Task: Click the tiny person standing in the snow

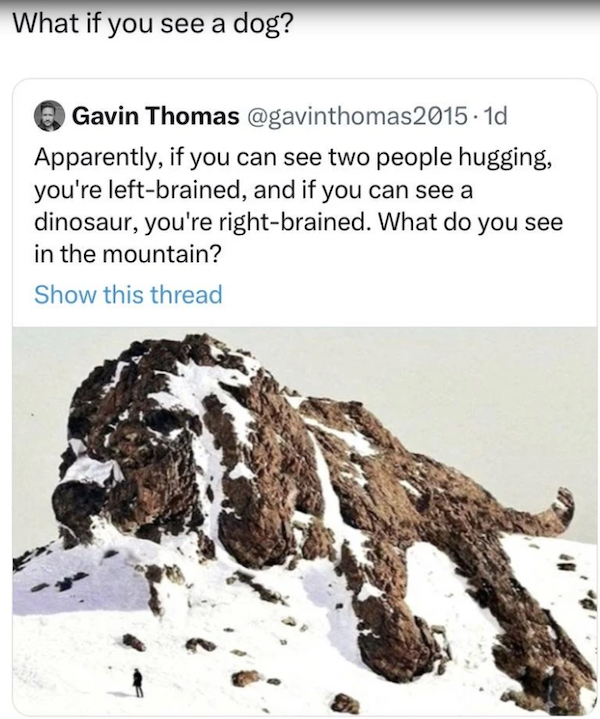Action: [x=137, y=682]
